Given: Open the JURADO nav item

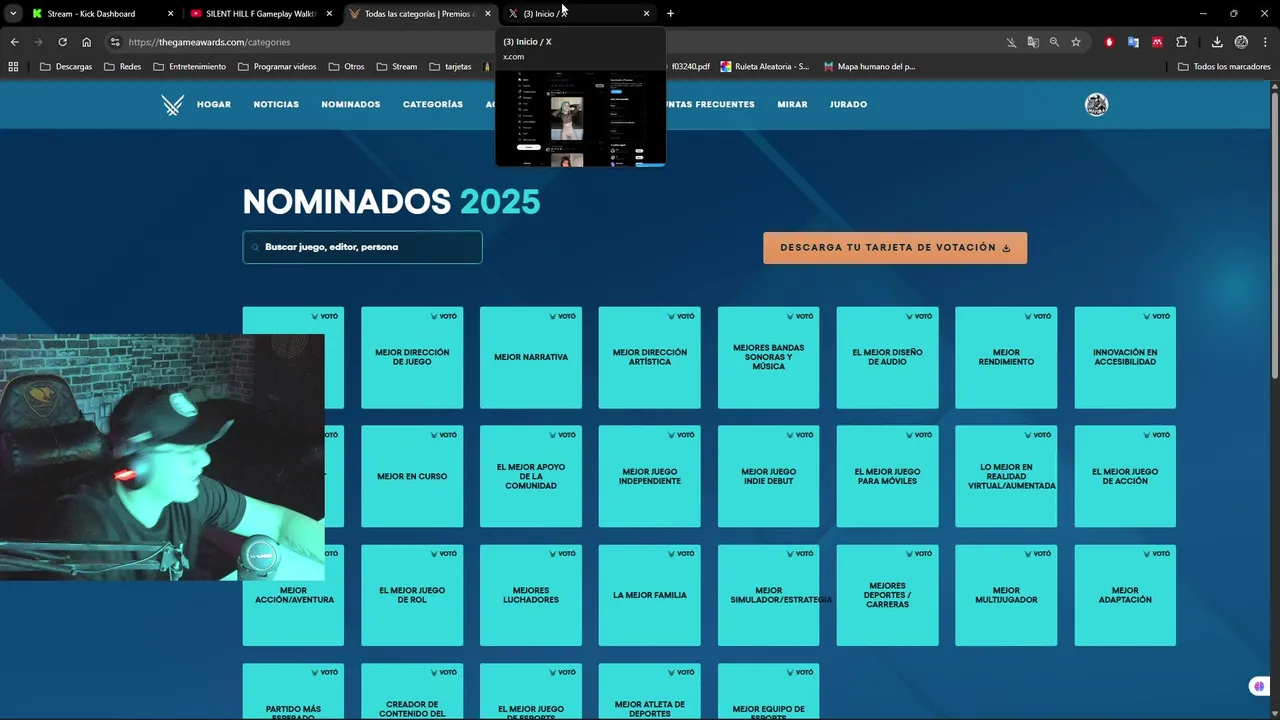Looking at the screenshot, I should click(848, 105).
